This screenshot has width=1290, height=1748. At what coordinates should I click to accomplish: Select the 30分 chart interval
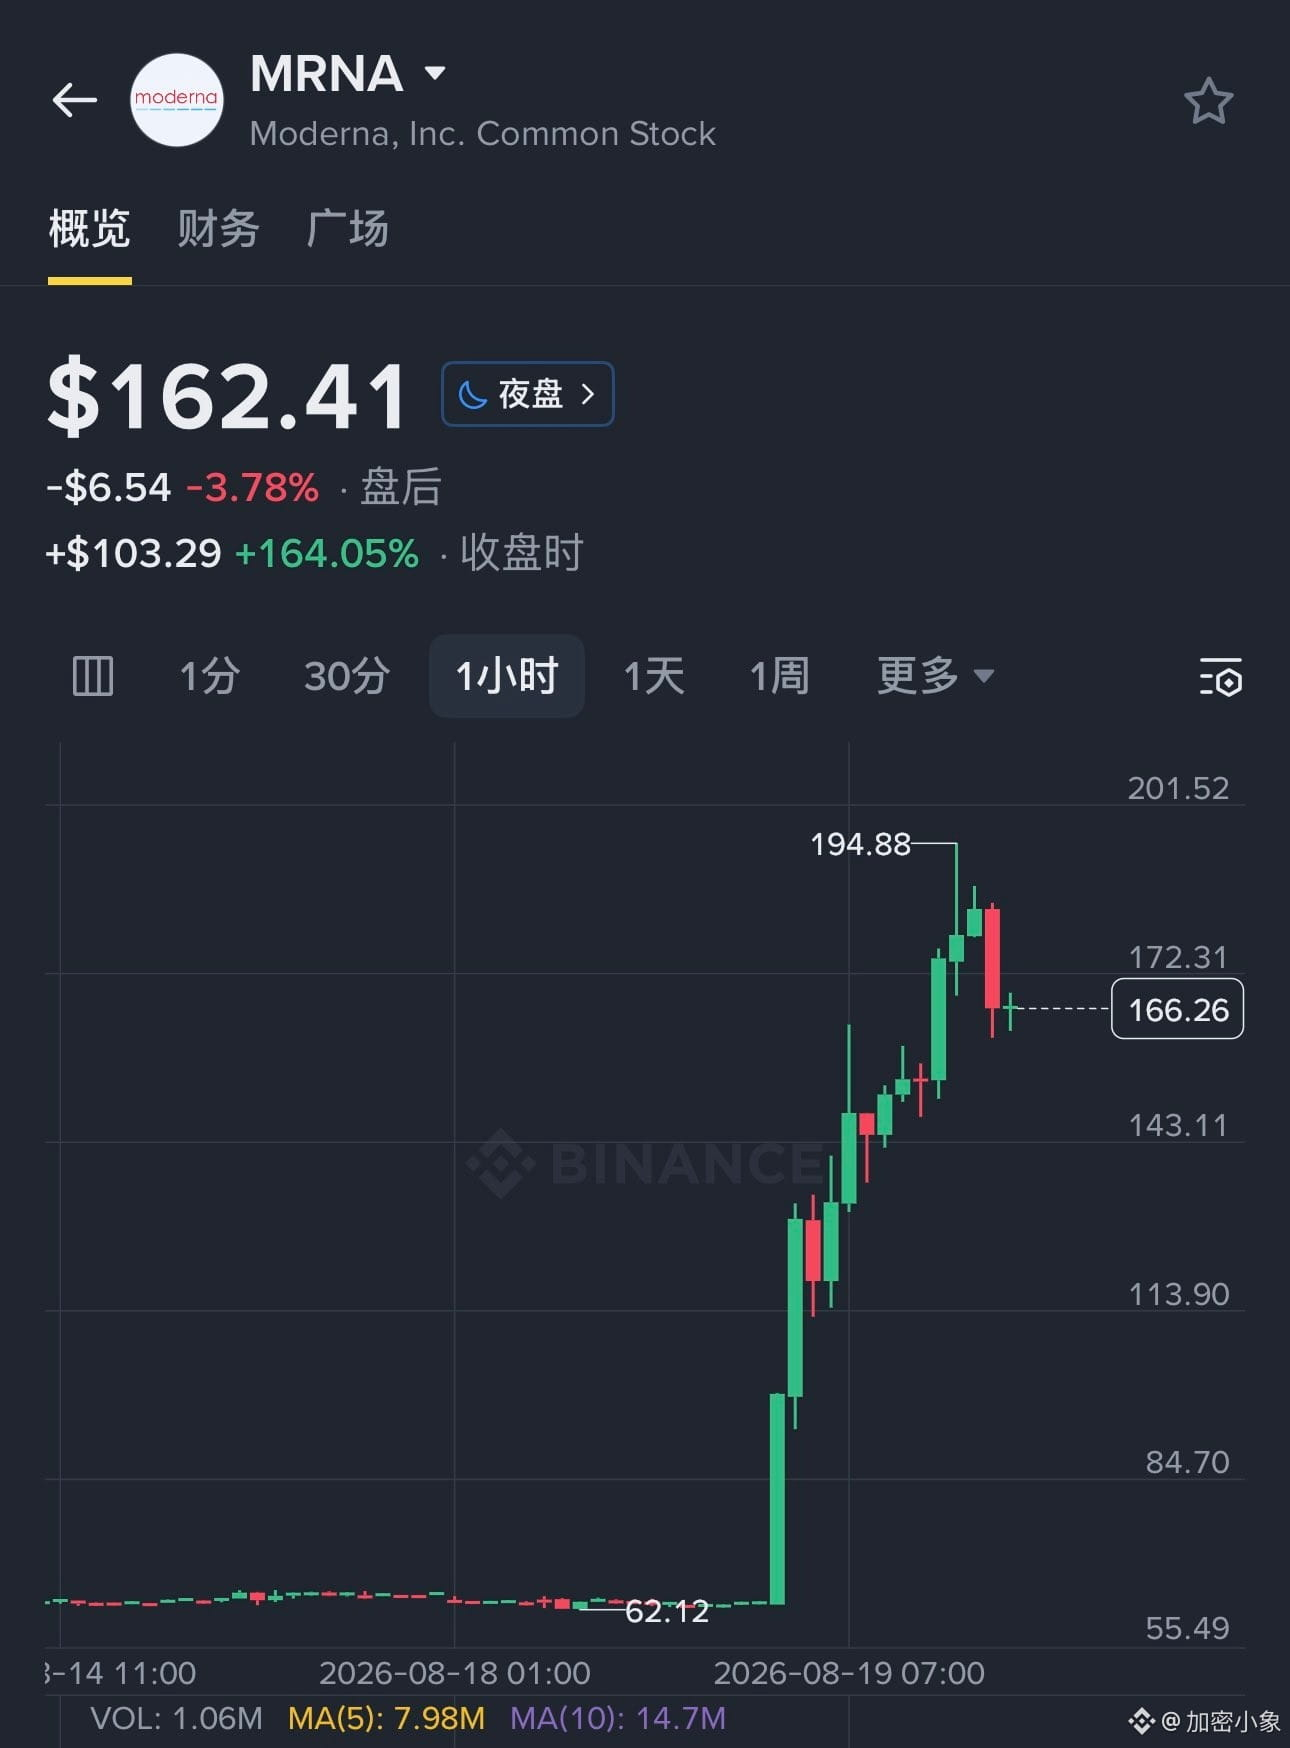[347, 676]
